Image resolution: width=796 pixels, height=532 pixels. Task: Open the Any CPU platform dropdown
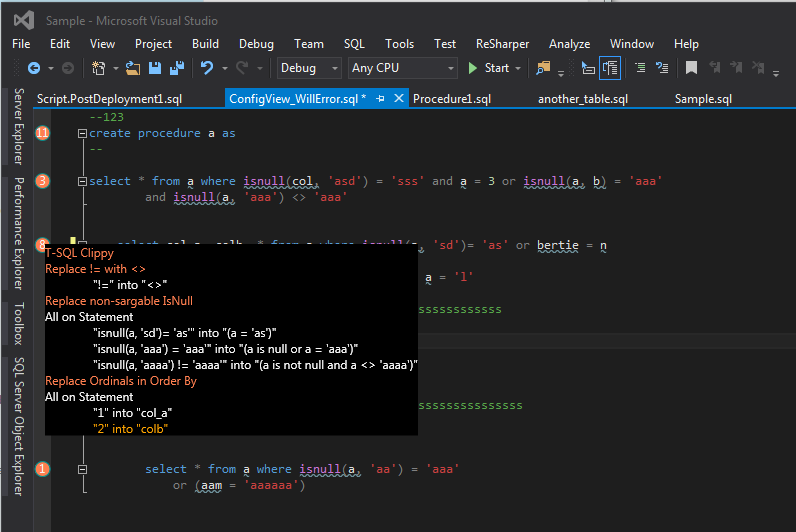(x=402, y=68)
